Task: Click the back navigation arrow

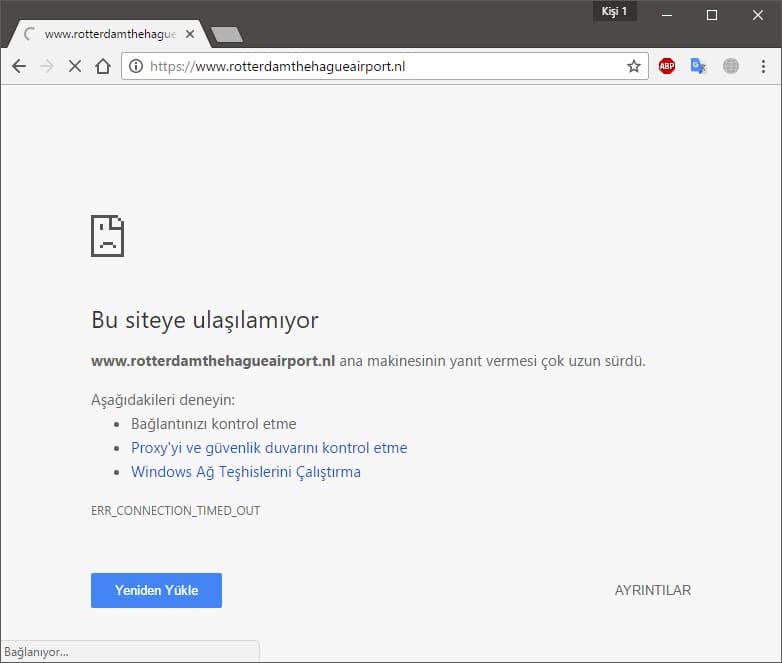Action: click(x=18, y=66)
